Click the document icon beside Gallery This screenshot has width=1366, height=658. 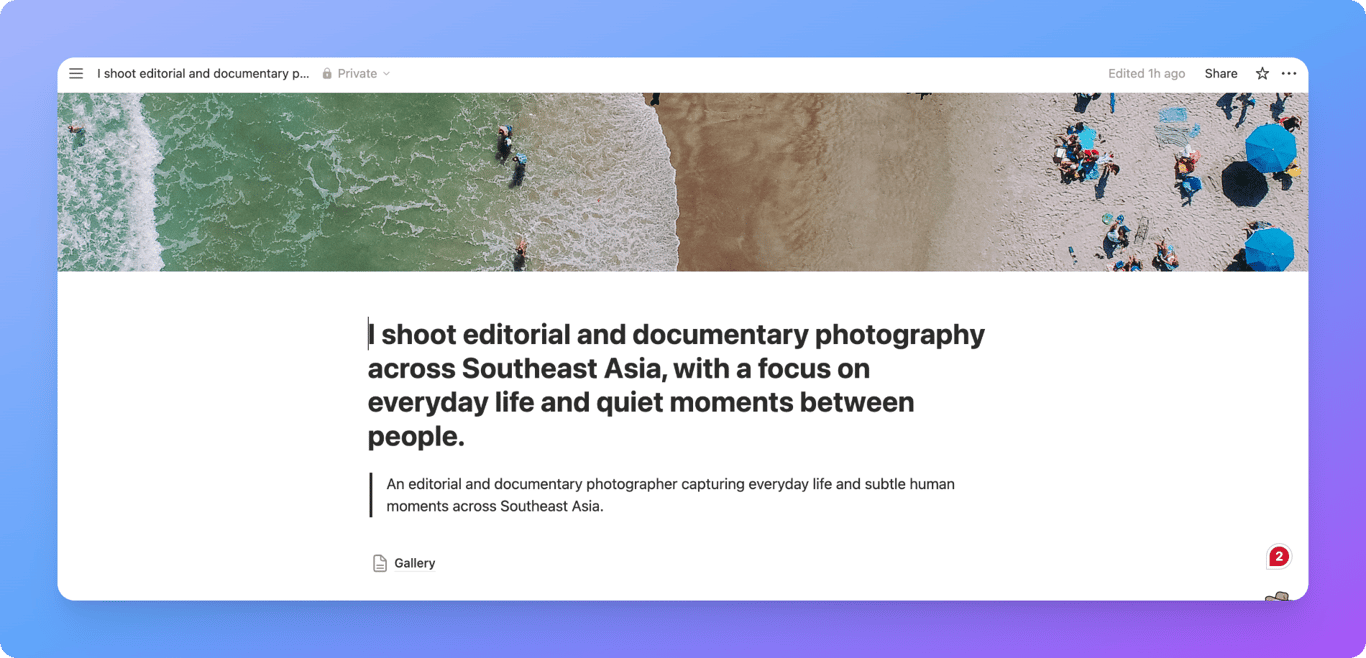click(x=379, y=562)
